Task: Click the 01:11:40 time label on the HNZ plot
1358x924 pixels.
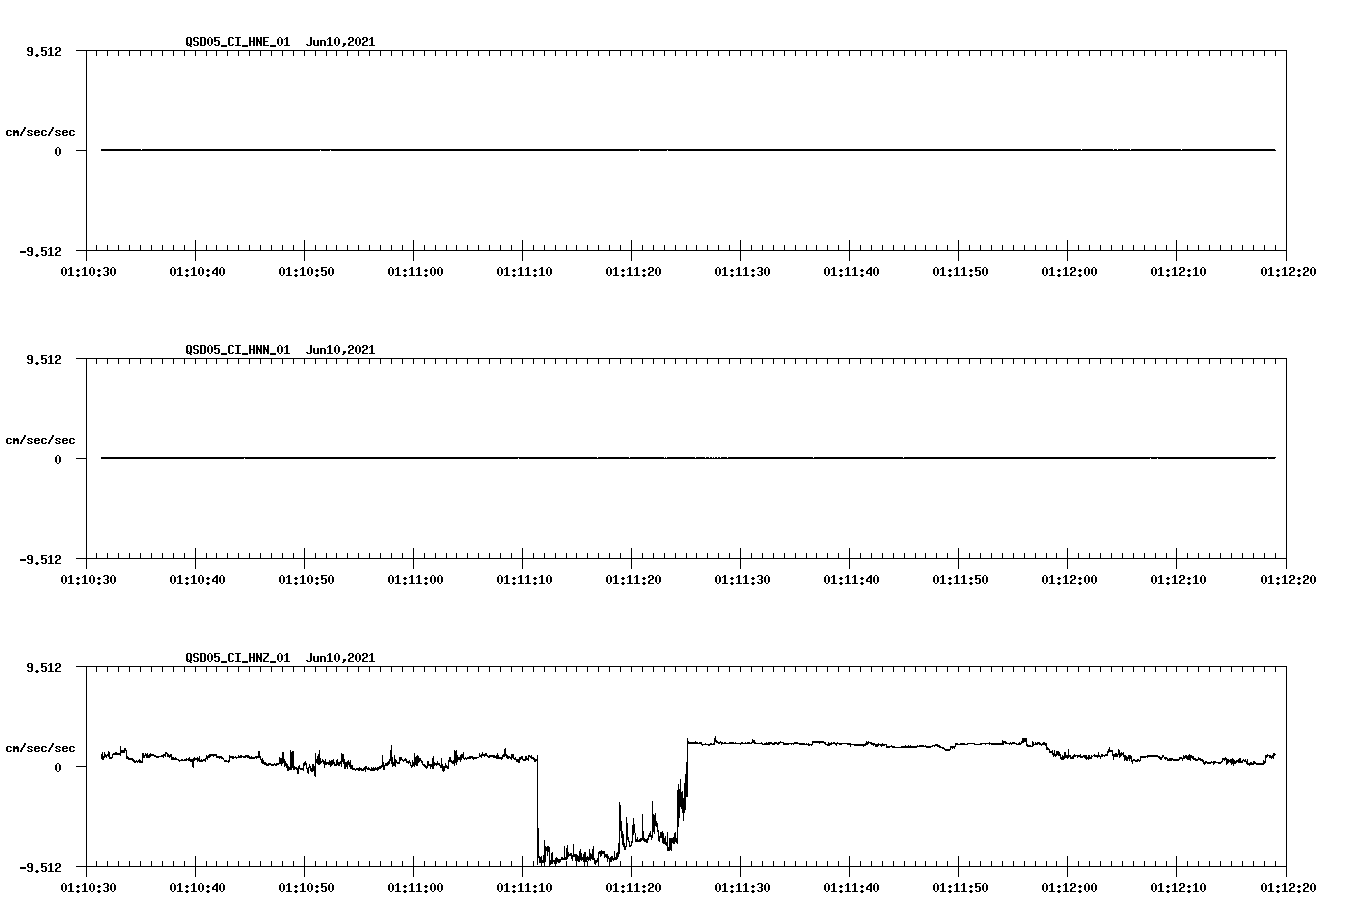Action: tap(850, 888)
